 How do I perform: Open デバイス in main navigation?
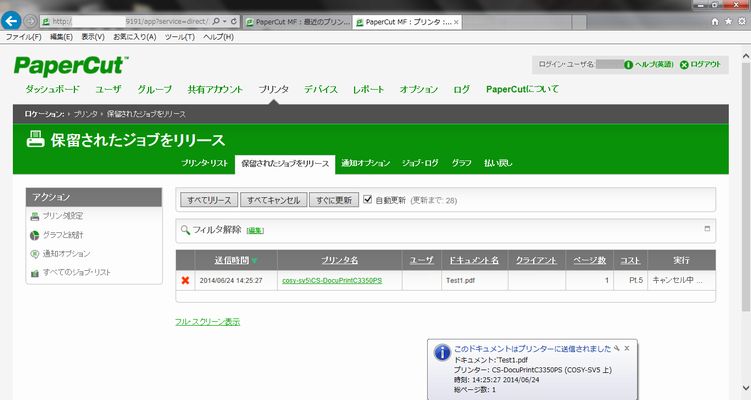[x=321, y=89]
